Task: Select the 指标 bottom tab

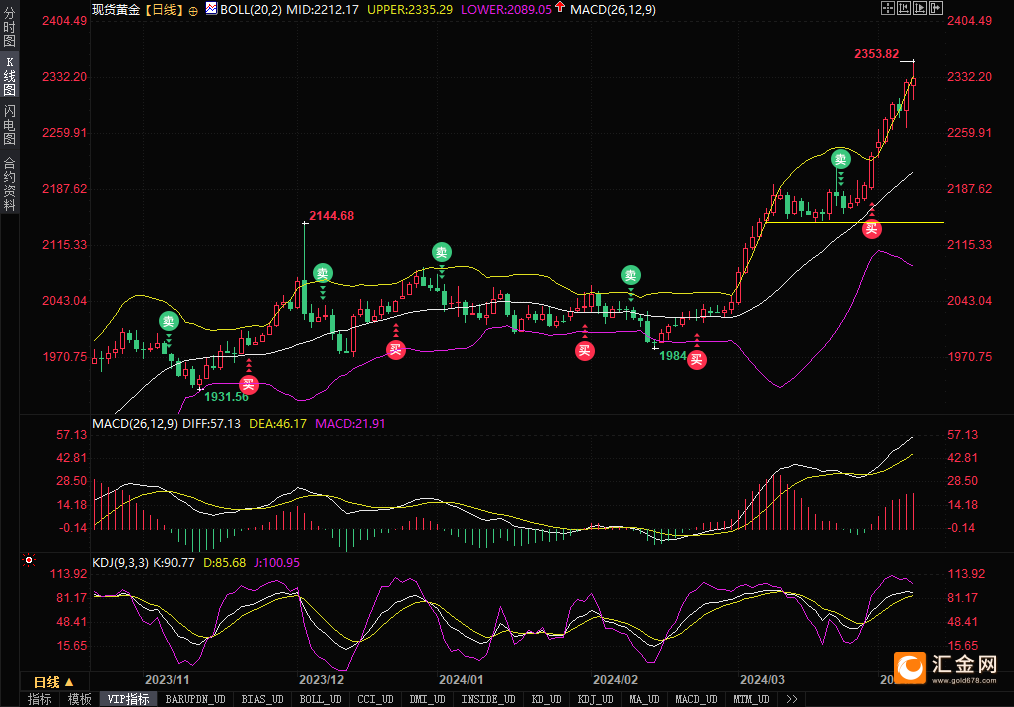Action: tap(40, 699)
